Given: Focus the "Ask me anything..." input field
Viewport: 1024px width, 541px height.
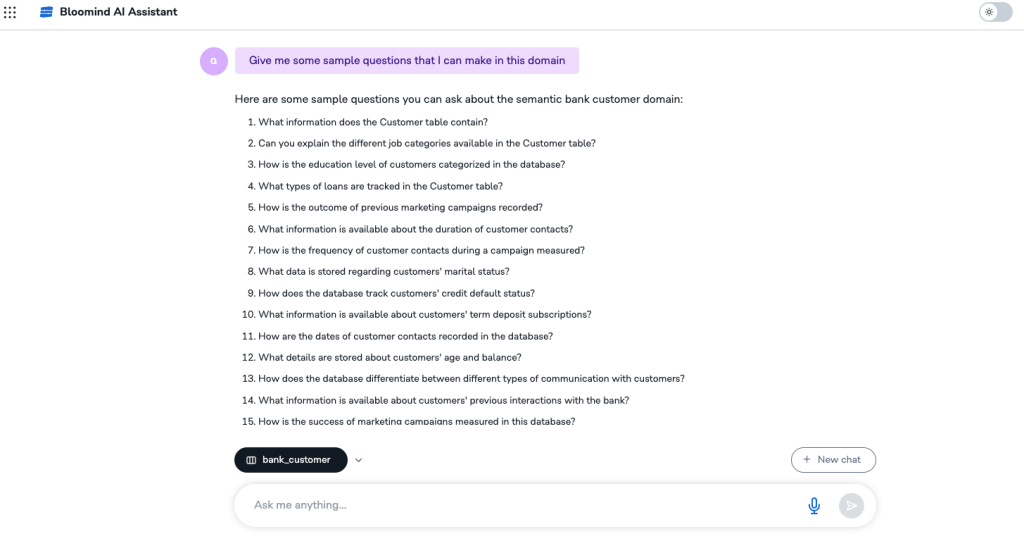Looking at the screenshot, I should pos(520,506).
